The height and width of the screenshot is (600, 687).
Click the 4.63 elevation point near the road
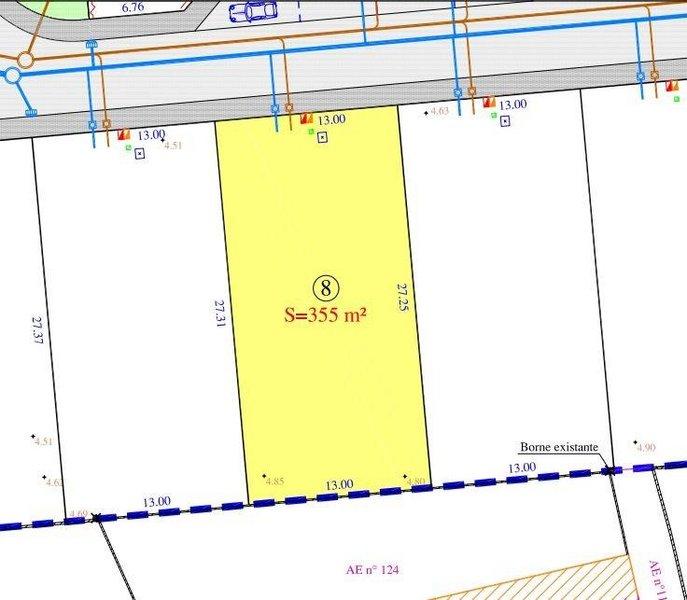pos(439,111)
